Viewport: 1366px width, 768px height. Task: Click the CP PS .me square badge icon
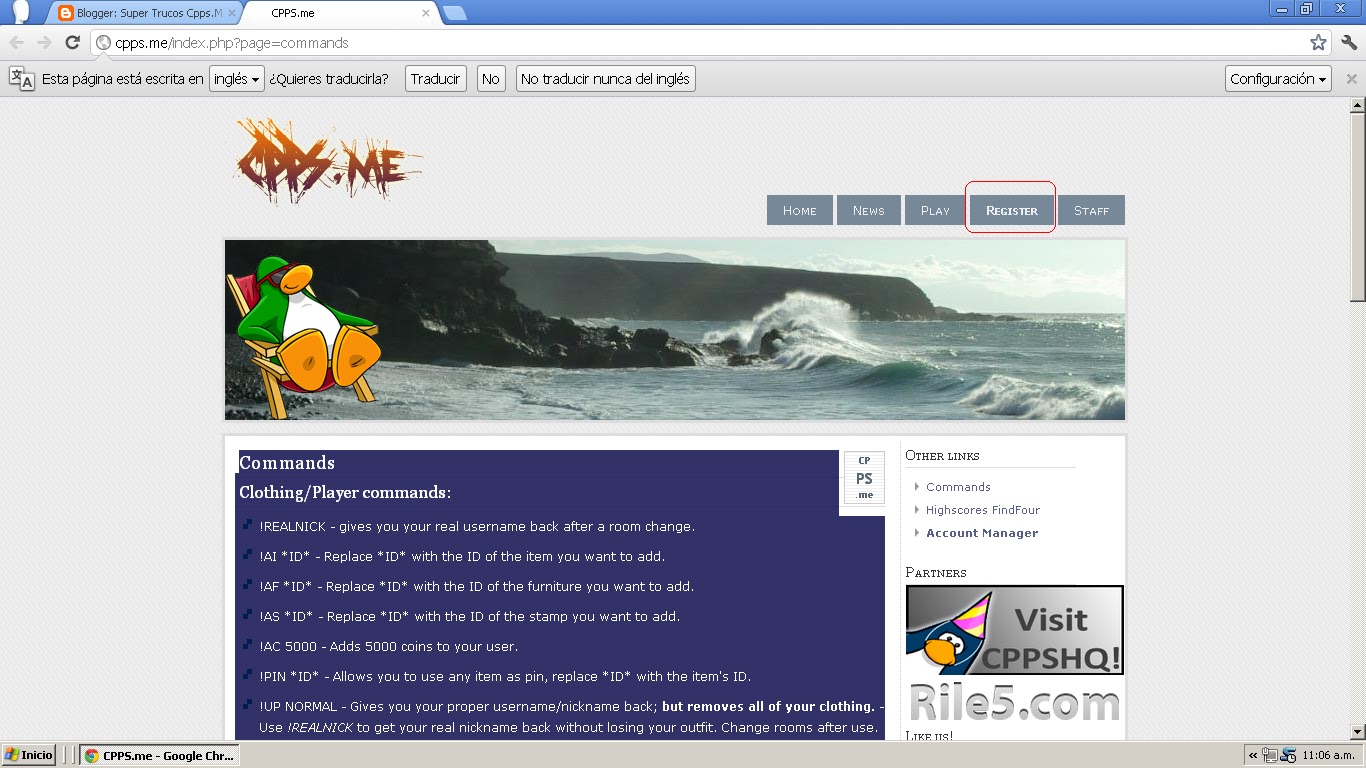(863, 477)
